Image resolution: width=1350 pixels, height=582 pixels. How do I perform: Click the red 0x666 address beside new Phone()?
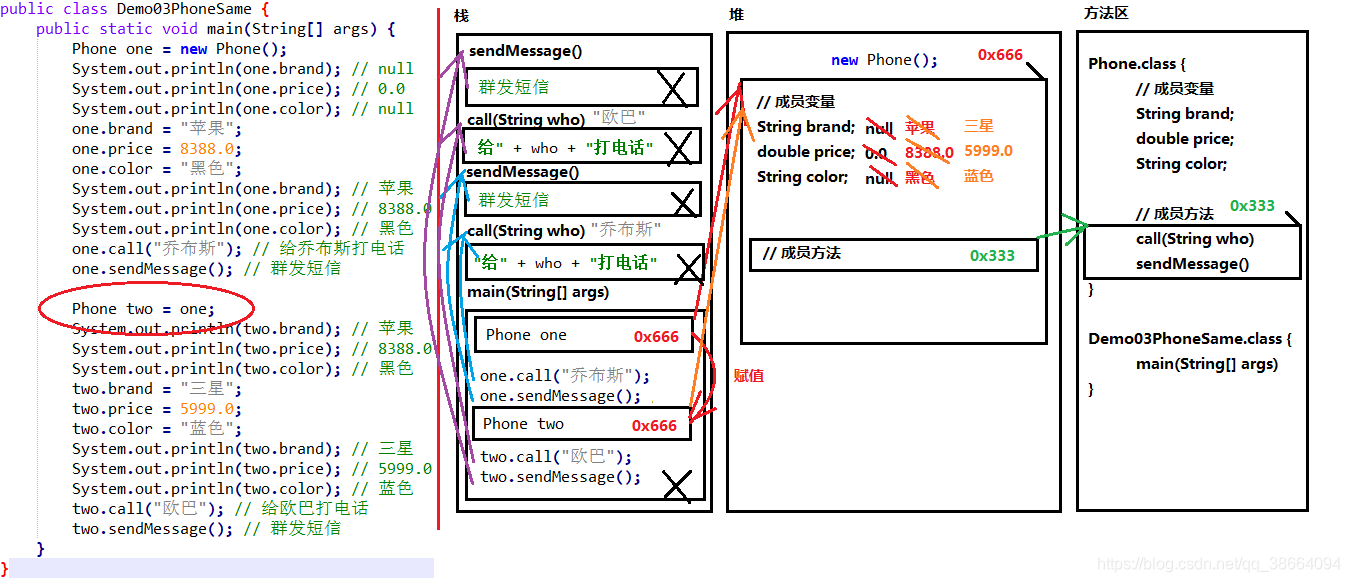click(1001, 55)
